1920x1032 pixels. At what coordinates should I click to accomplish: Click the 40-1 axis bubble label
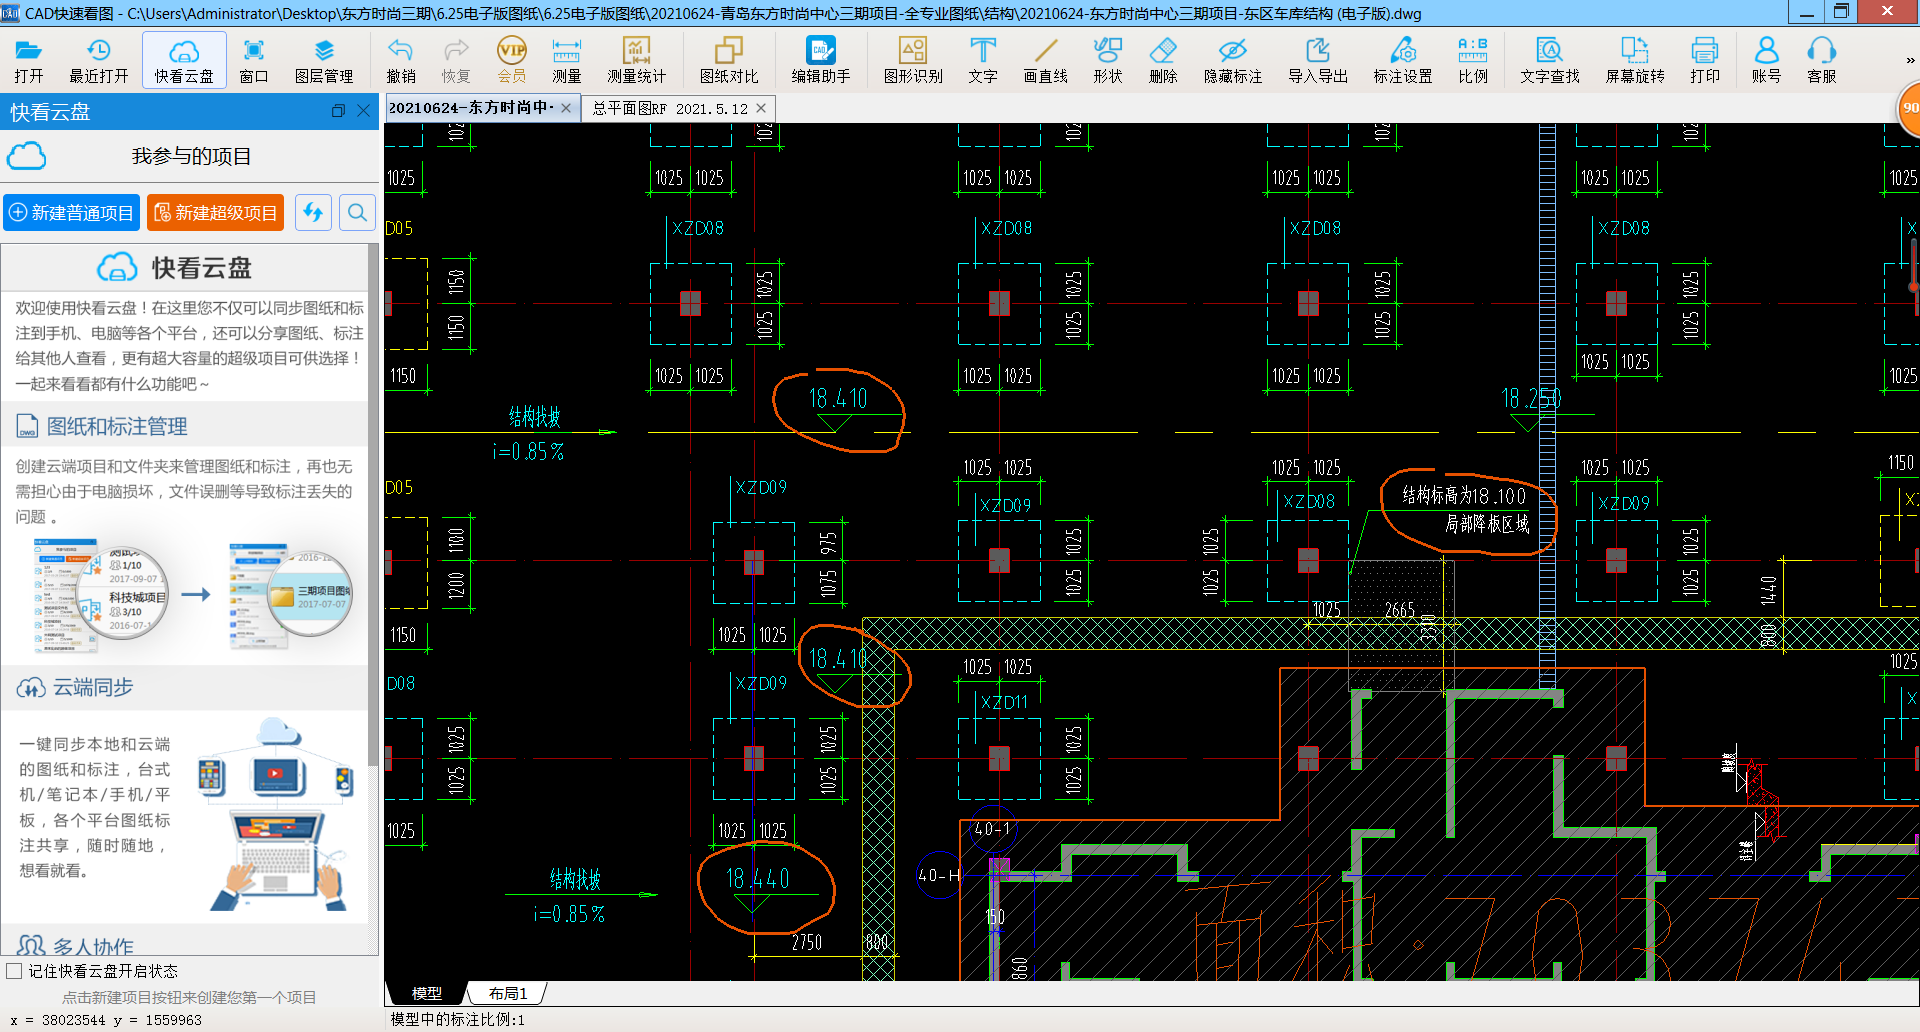[992, 829]
